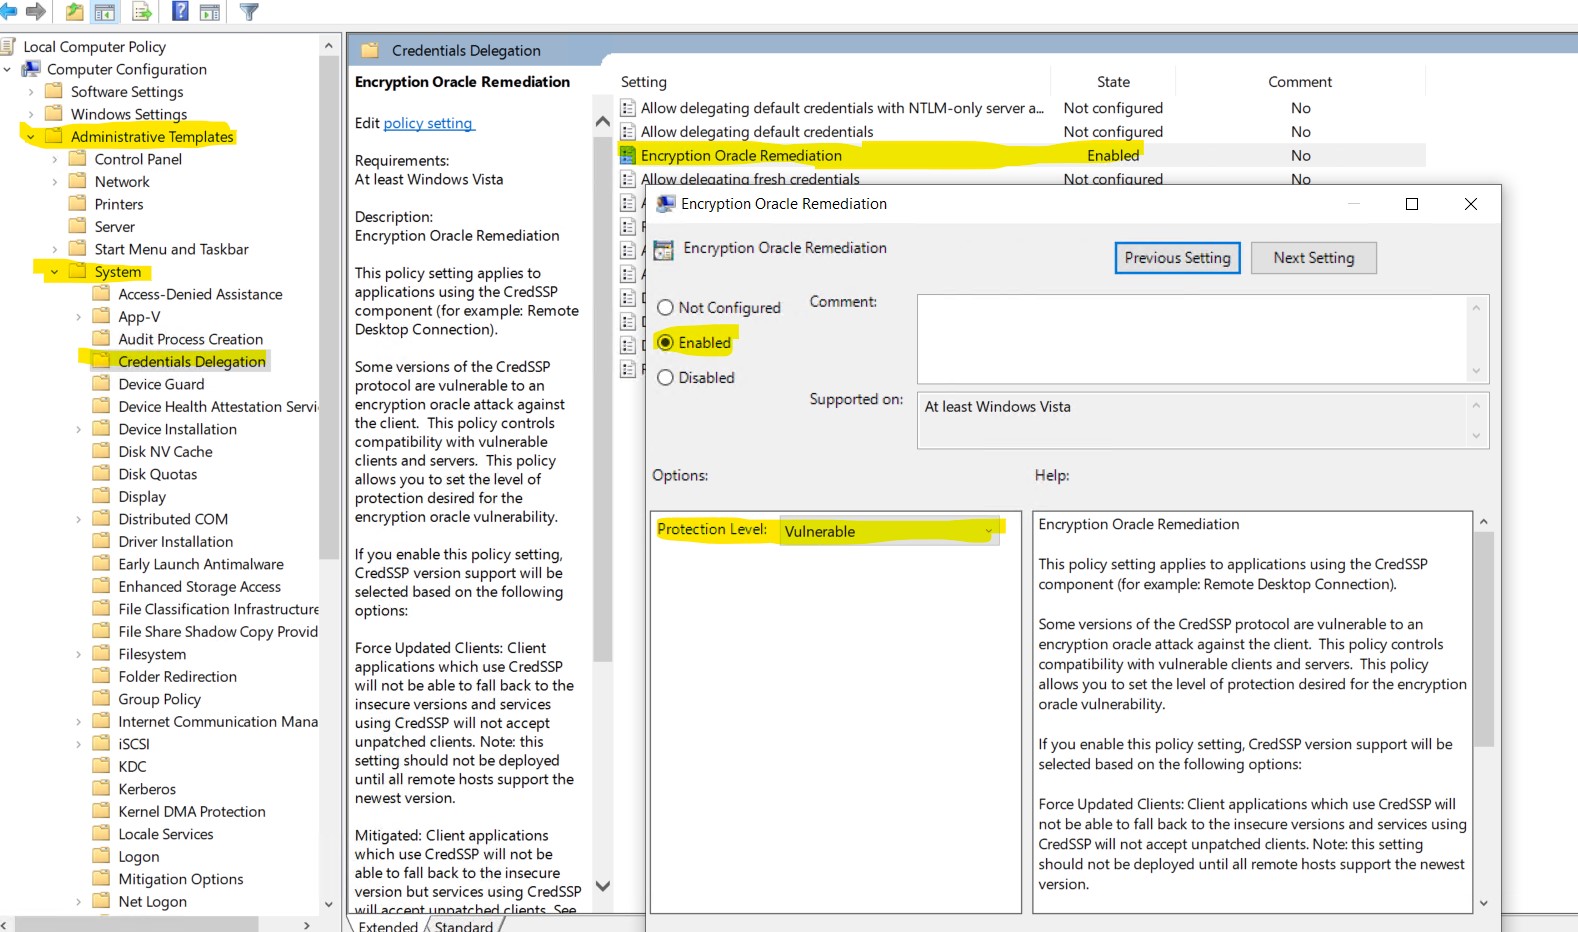
Task: Click the Control Panel folder icon
Action: tap(77, 158)
